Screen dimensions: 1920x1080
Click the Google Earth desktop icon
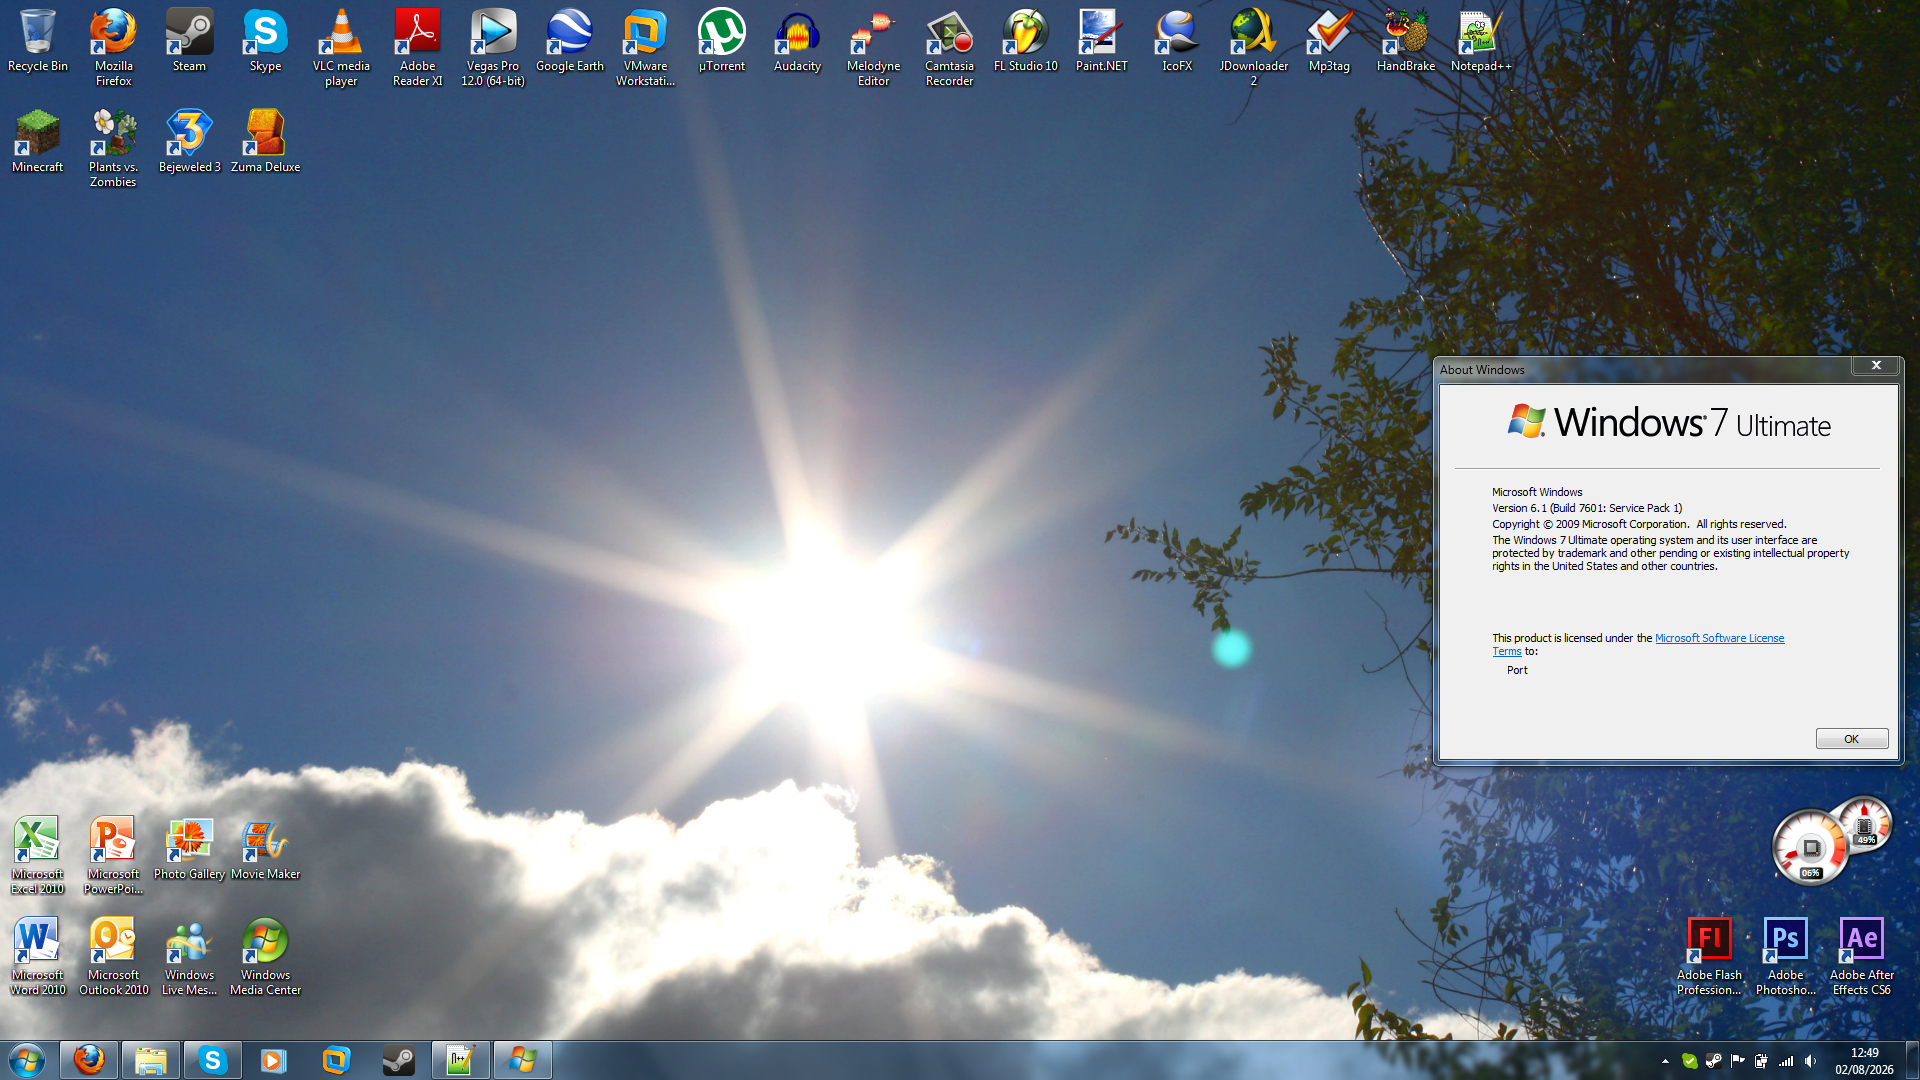(570, 41)
